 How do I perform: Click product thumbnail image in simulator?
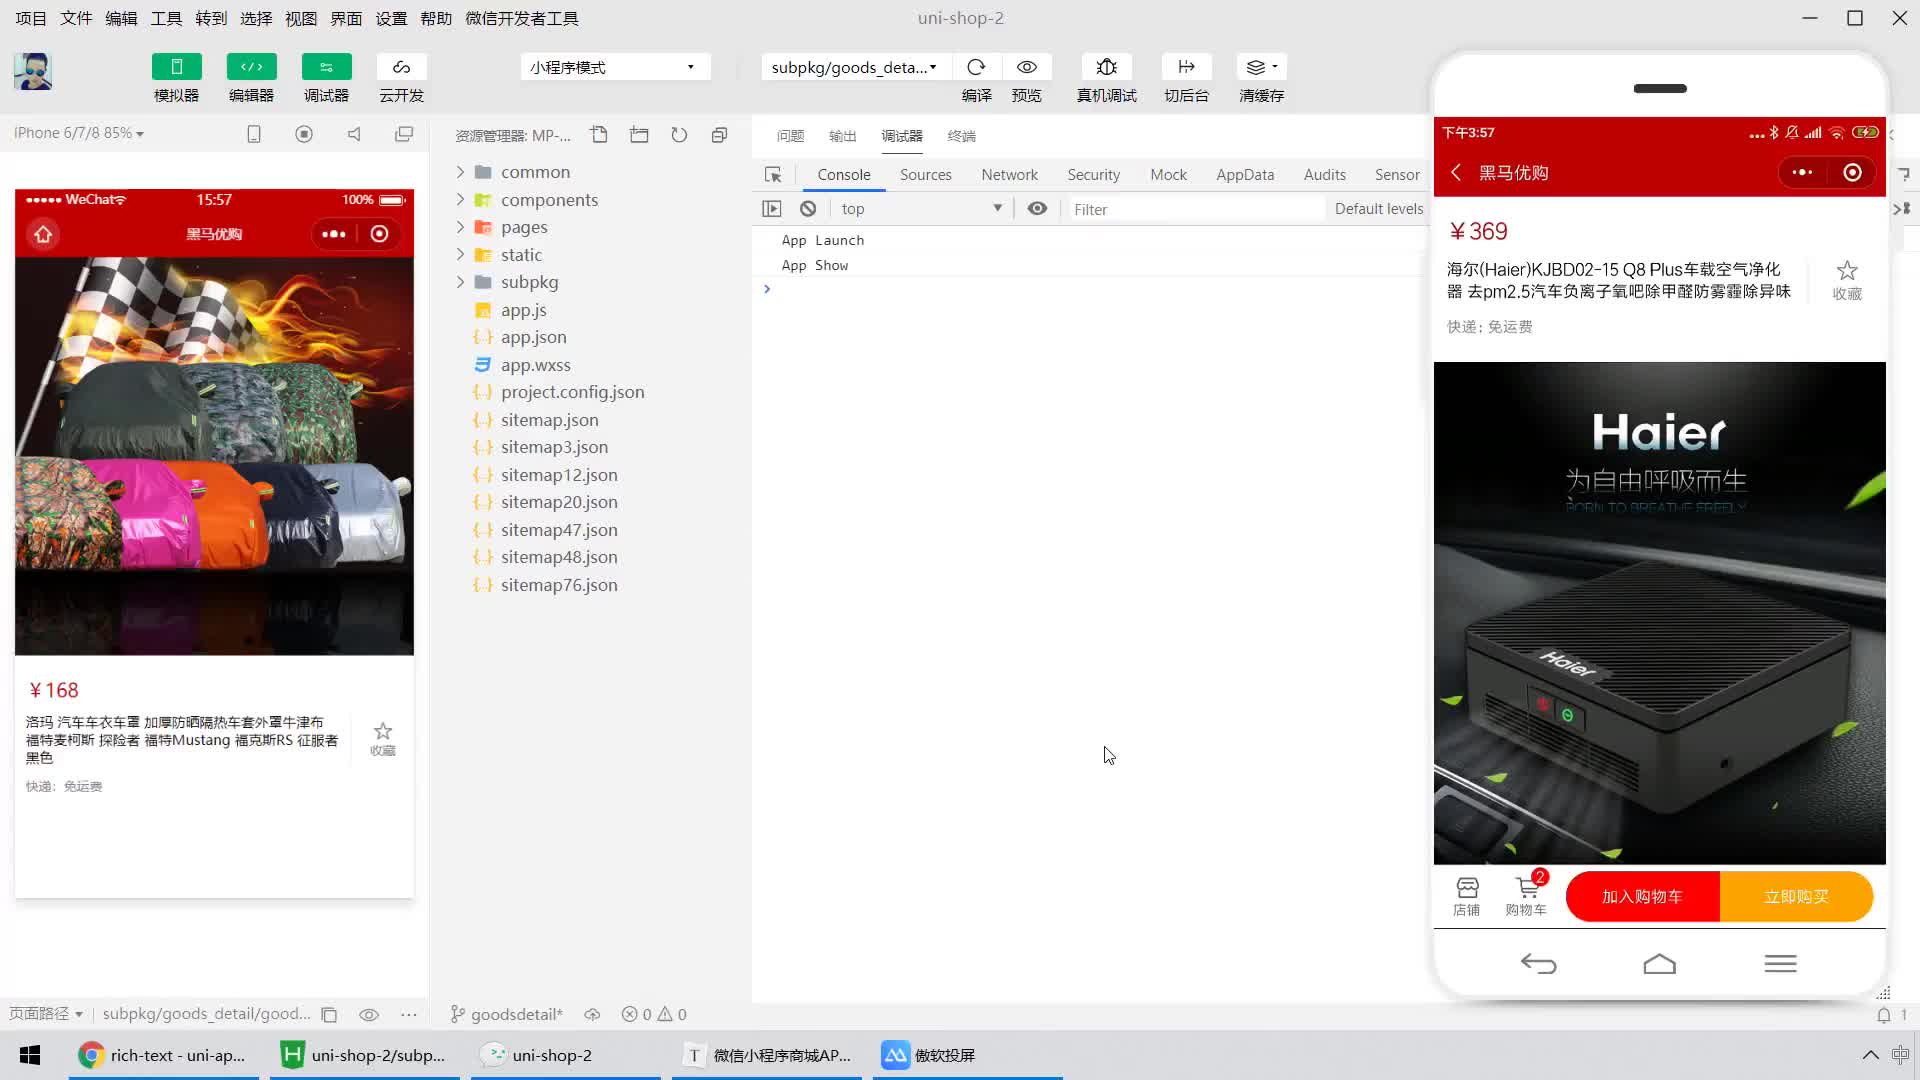pyautogui.click(x=214, y=455)
